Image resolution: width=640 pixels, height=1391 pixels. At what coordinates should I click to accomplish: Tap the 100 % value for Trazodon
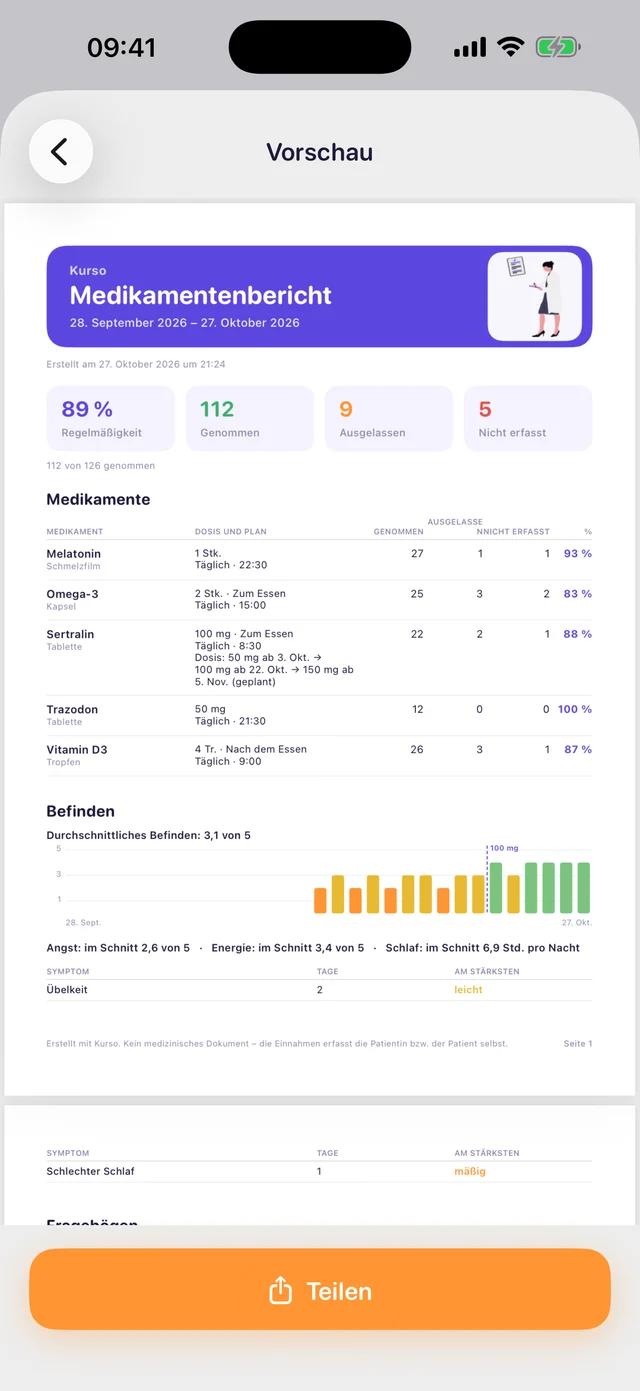coord(574,709)
